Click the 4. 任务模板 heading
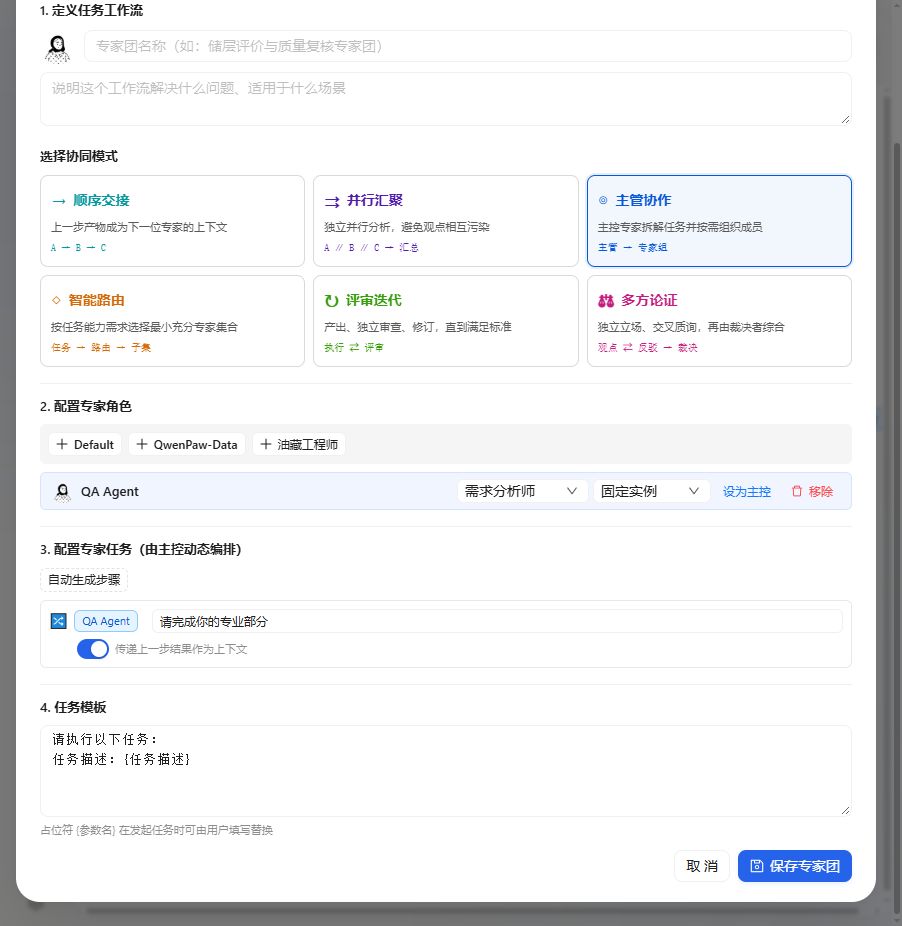The image size is (902, 926). (73, 707)
